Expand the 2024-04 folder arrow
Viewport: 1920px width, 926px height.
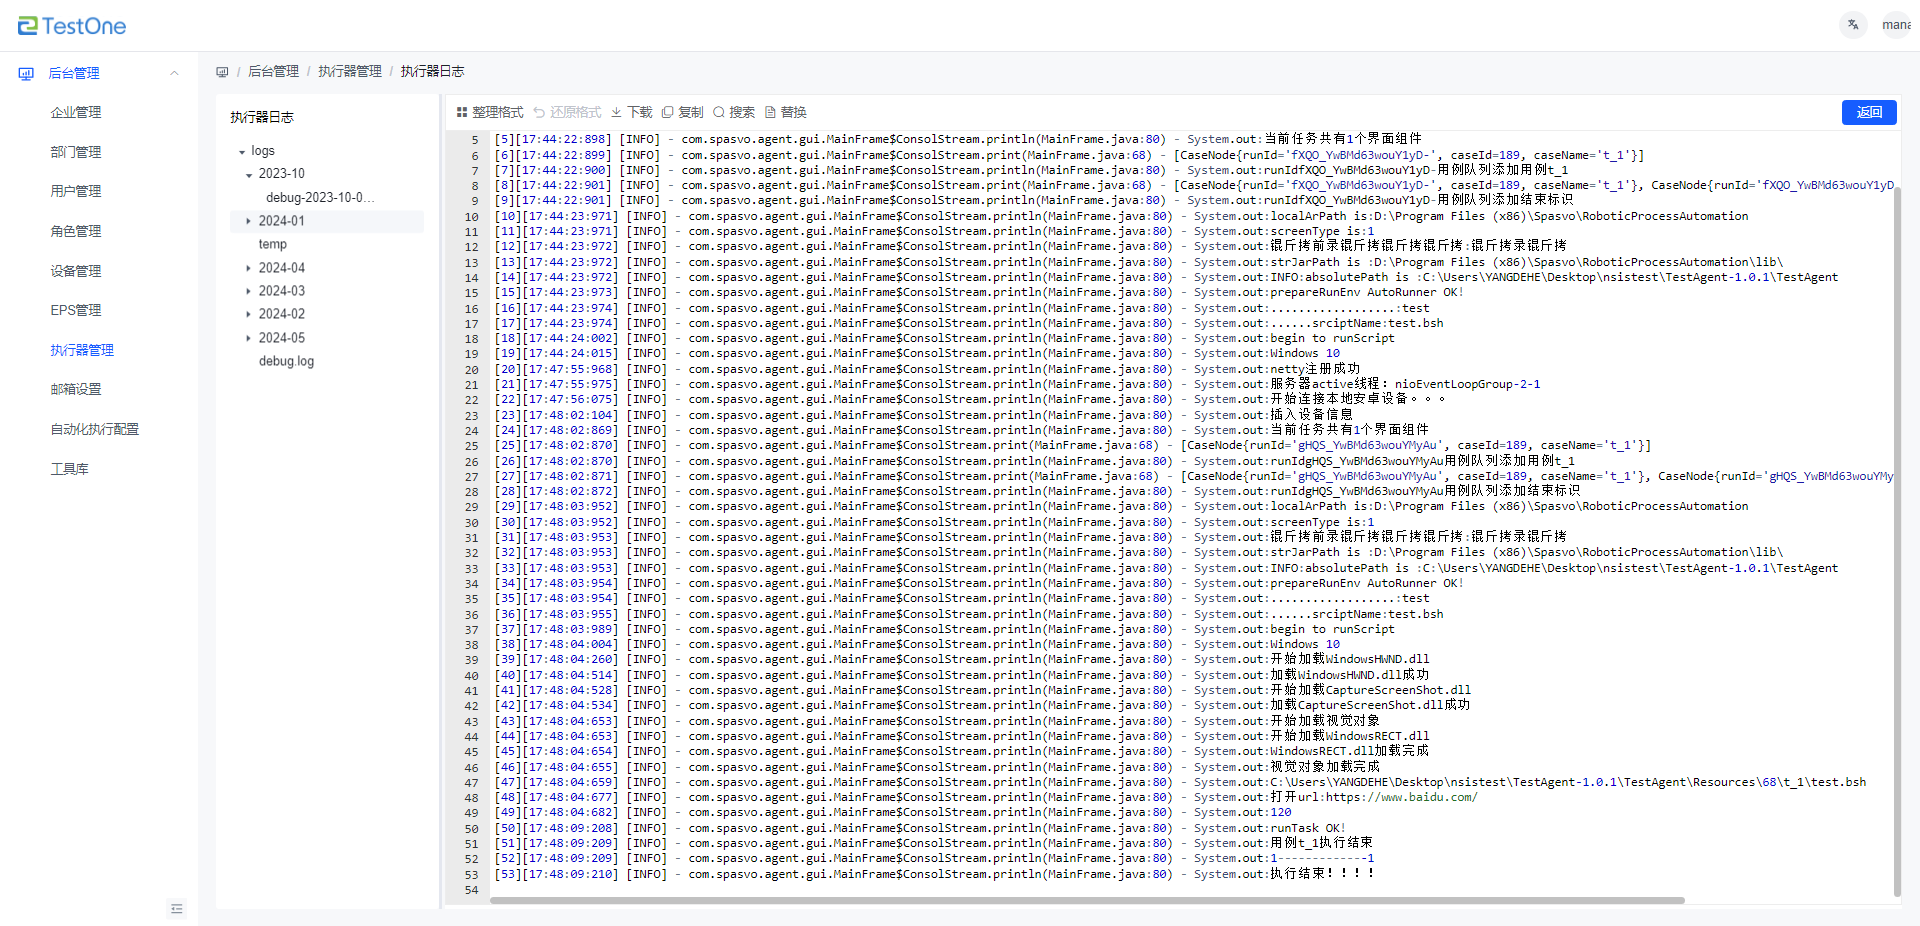(249, 268)
